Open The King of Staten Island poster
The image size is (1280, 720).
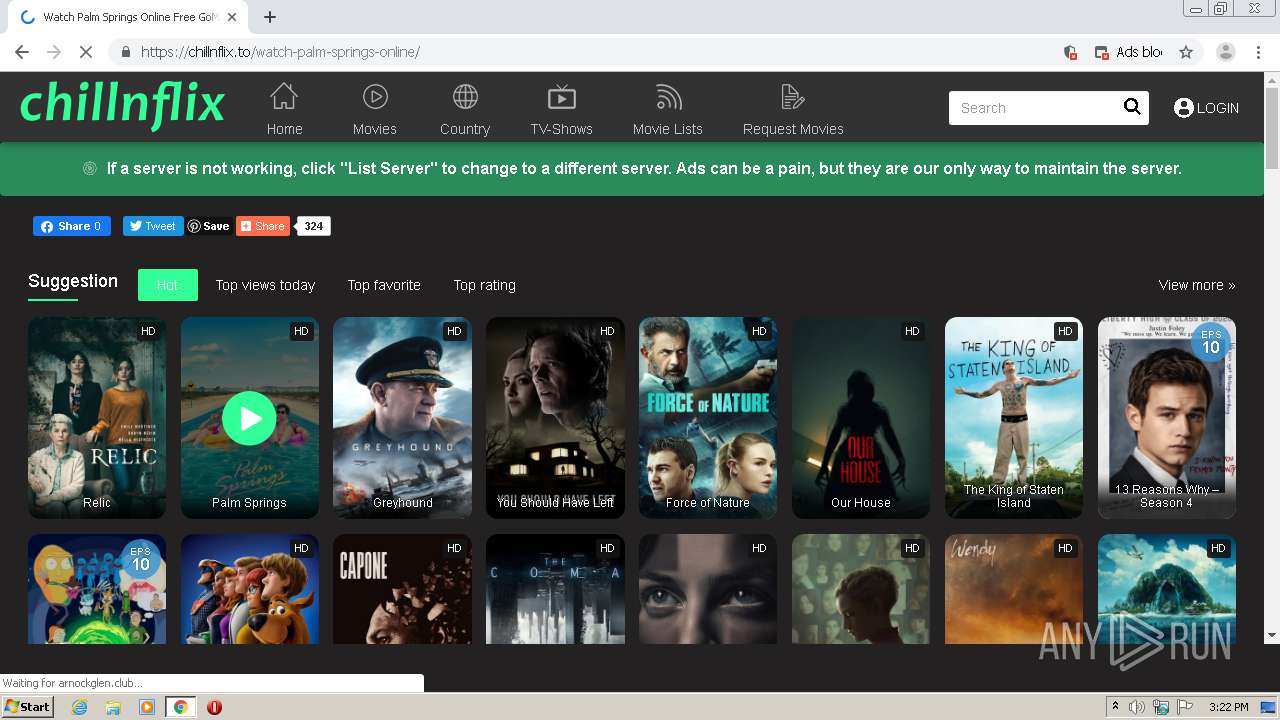click(x=1014, y=418)
